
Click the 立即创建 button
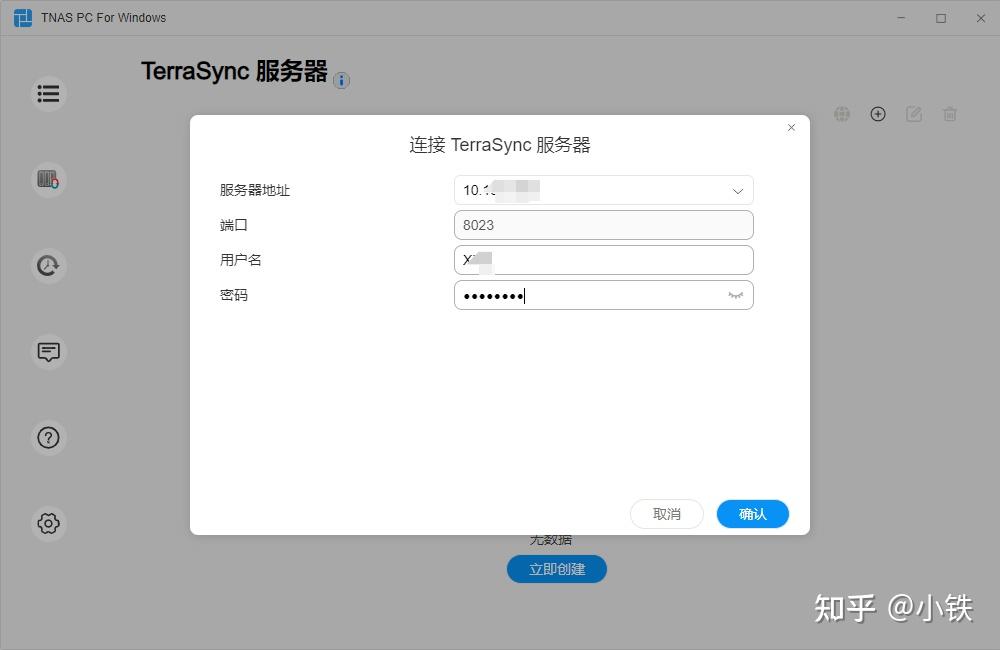click(557, 568)
